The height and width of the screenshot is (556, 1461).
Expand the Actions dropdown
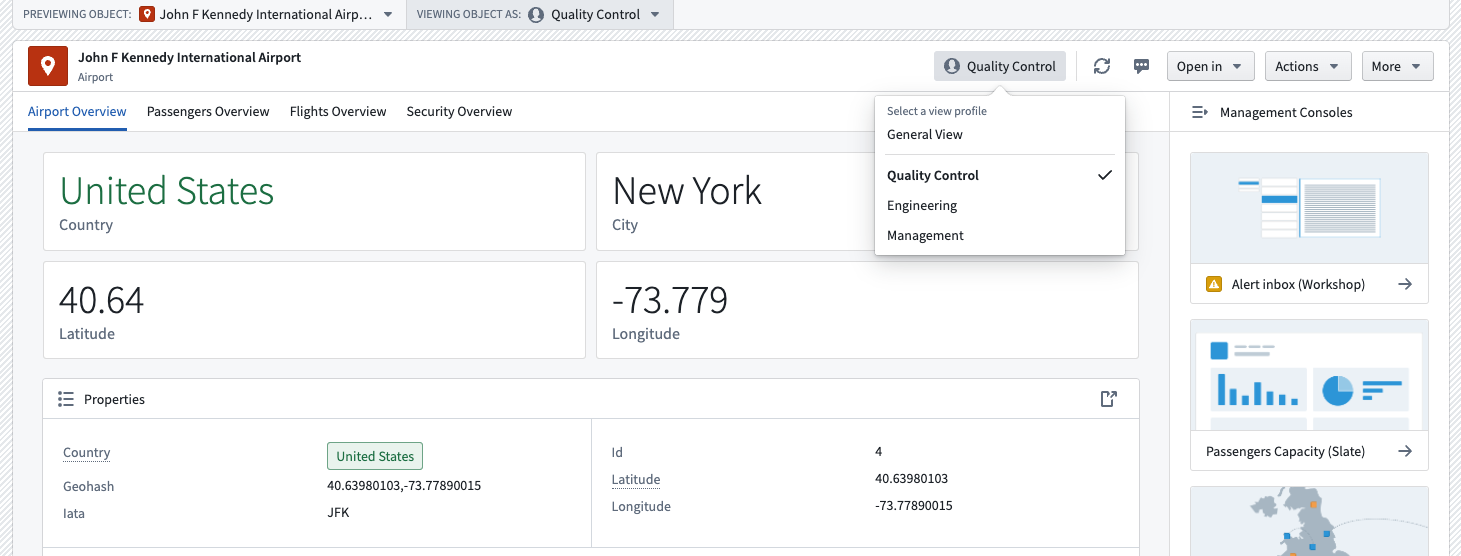[1308, 66]
